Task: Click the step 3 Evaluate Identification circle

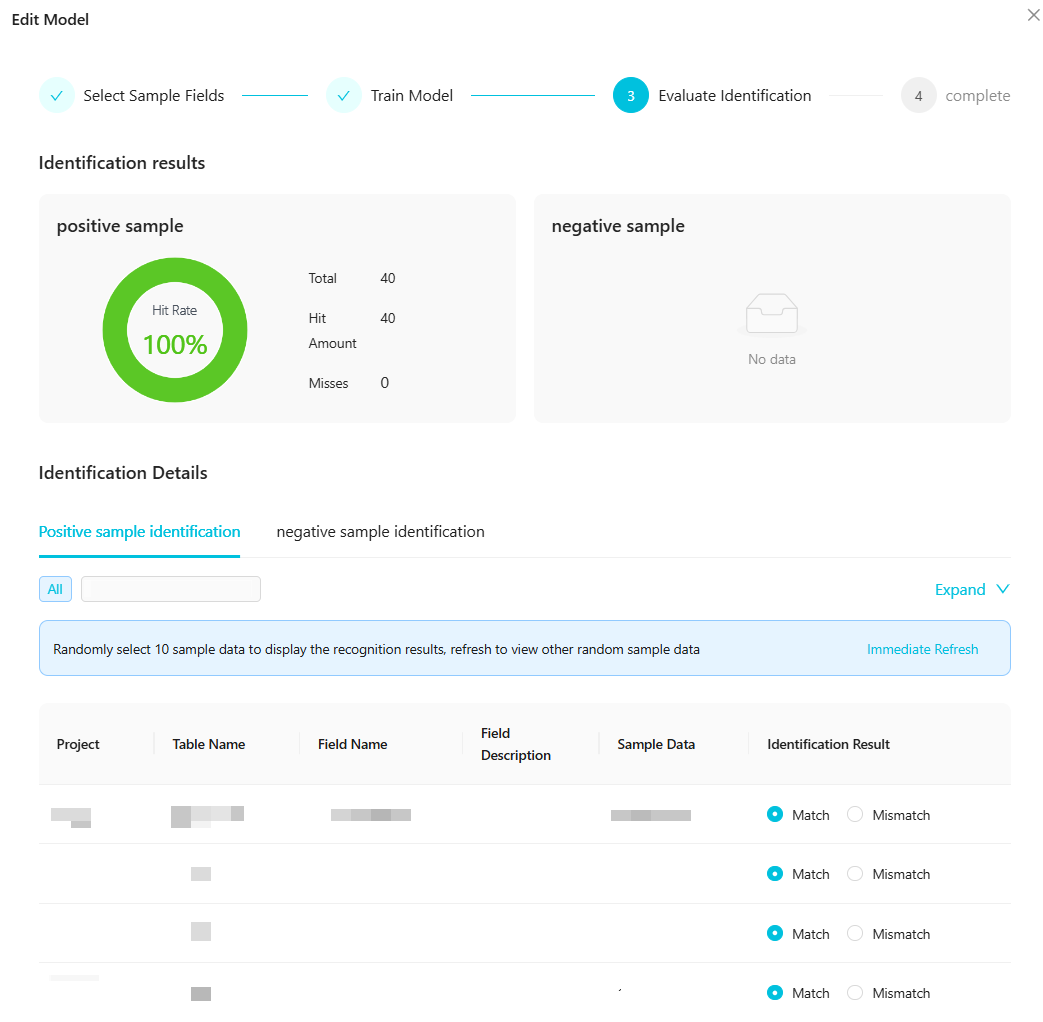Action: [x=631, y=96]
